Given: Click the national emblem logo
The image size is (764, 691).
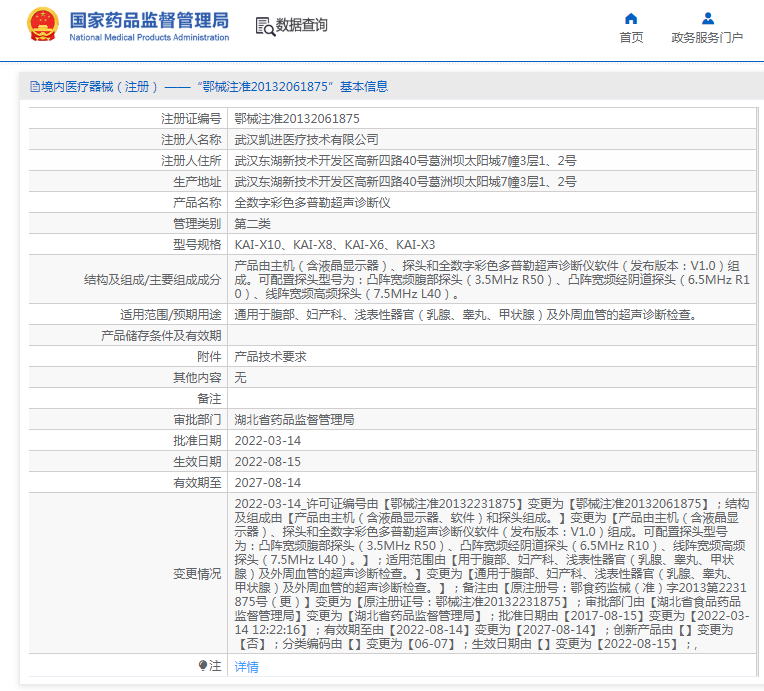Looking at the screenshot, I should [43, 24].
